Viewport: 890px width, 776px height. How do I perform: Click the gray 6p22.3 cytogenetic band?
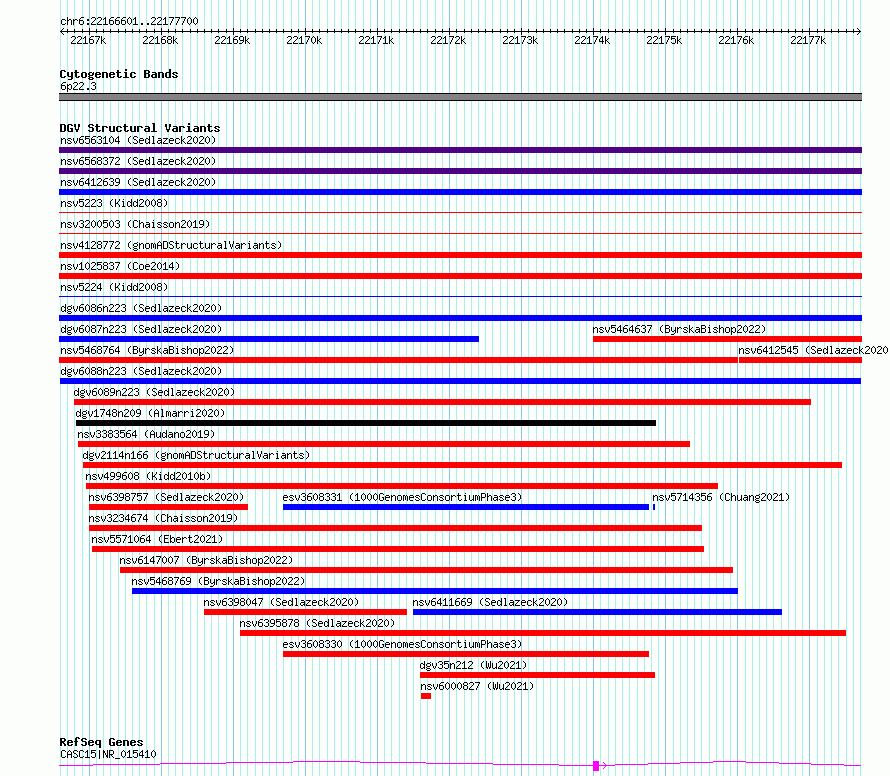tap(460, 97)
